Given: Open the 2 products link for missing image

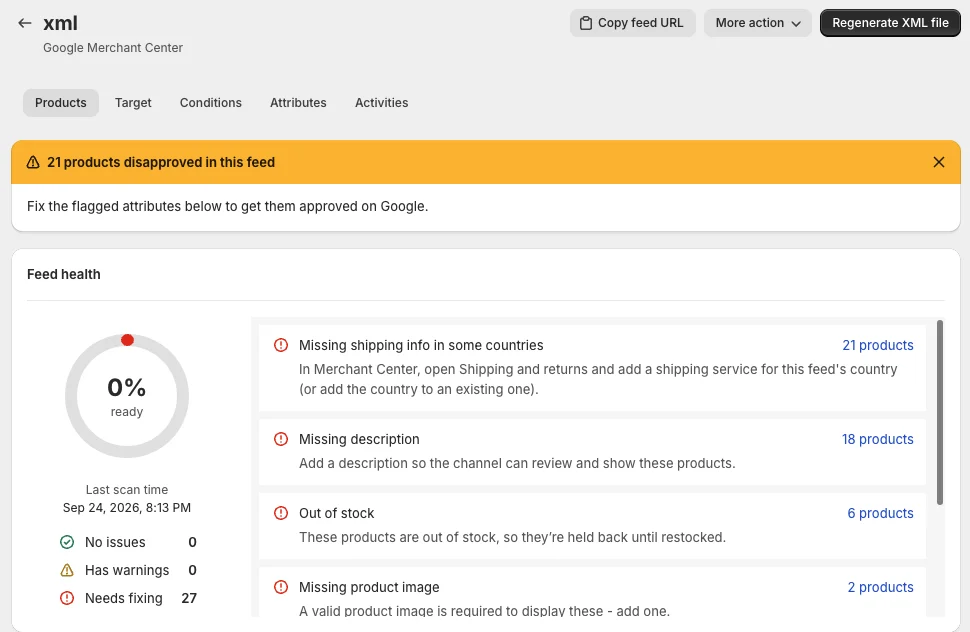Looking at the screenshot, I should 880,587.
